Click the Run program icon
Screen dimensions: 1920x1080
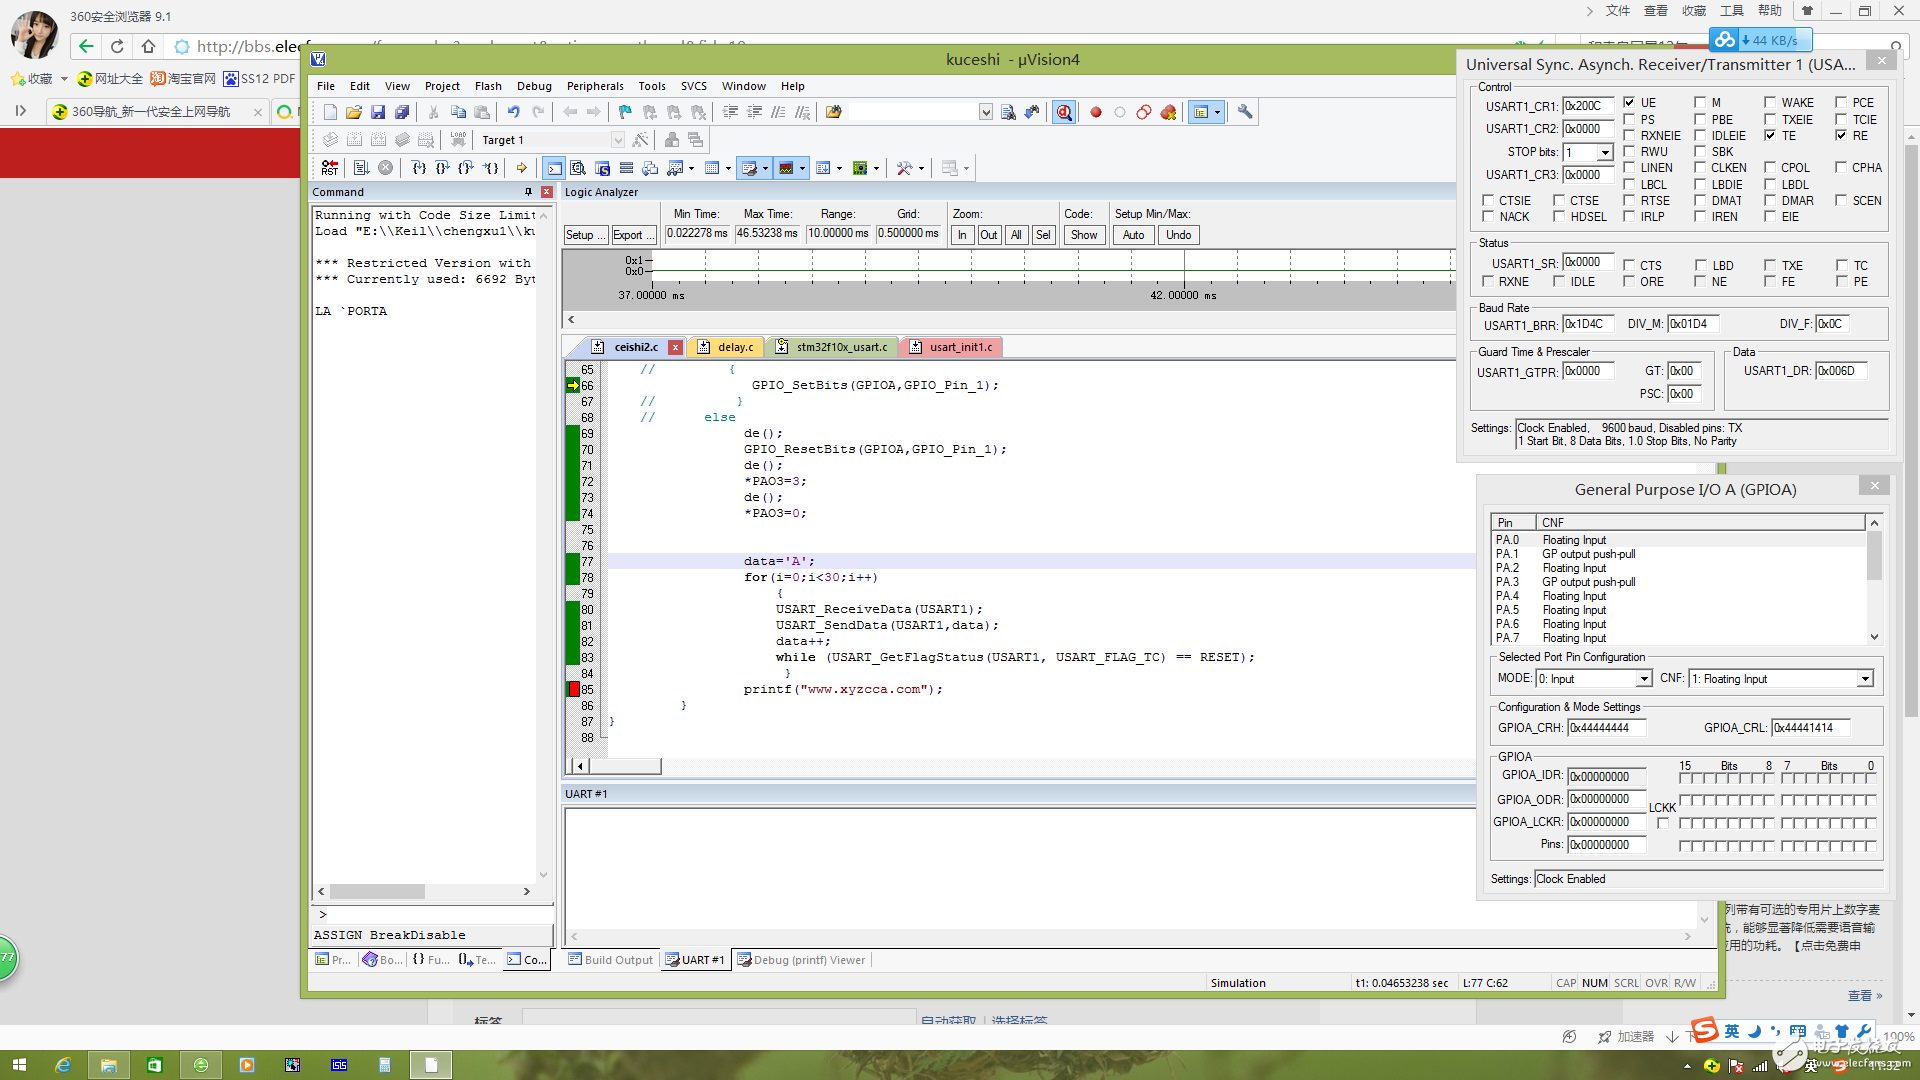361,168
